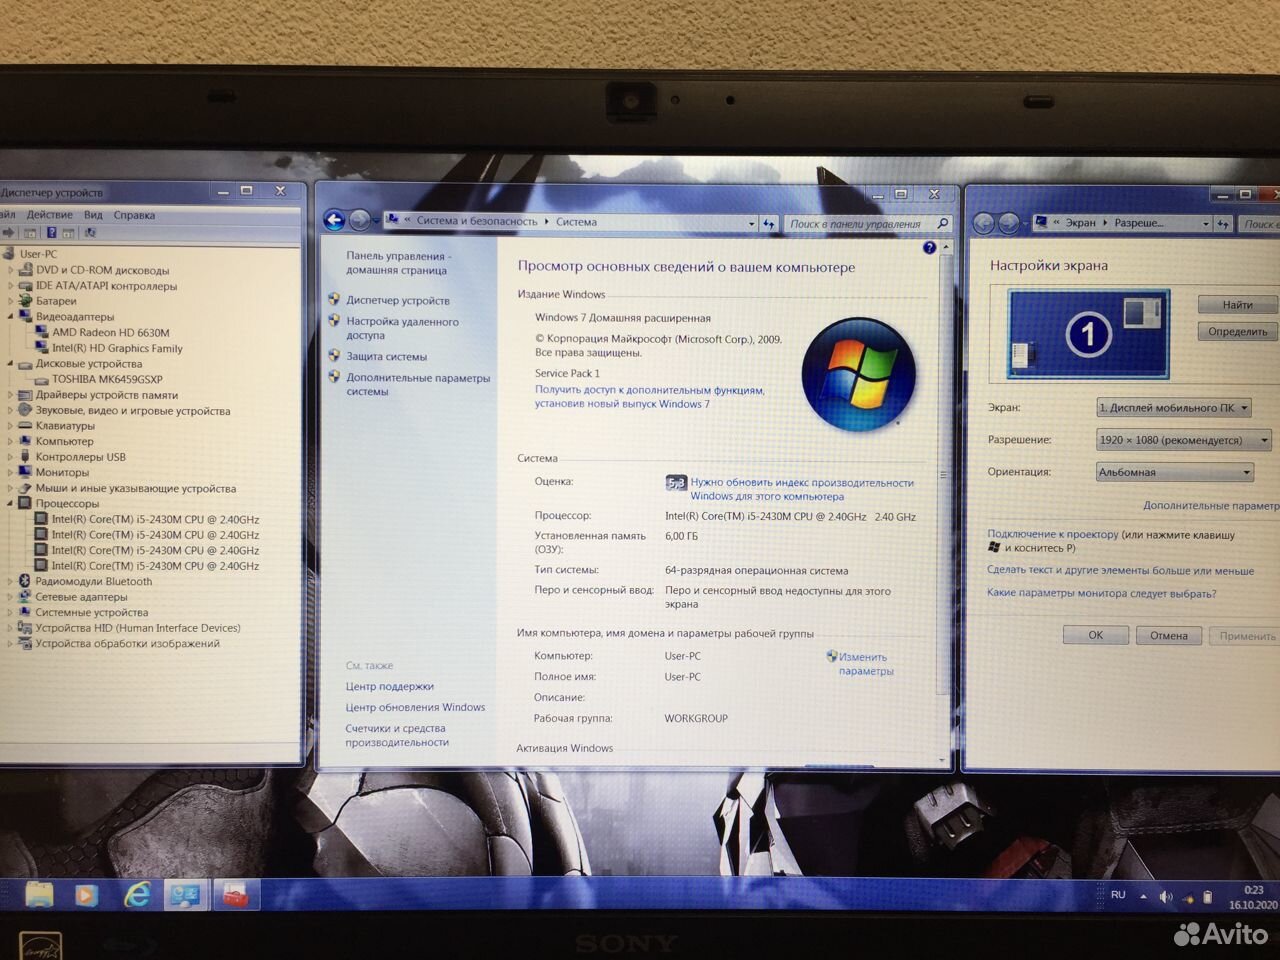Open help via the blue question mark
The image size is (1280, 960).
(929, 248)
